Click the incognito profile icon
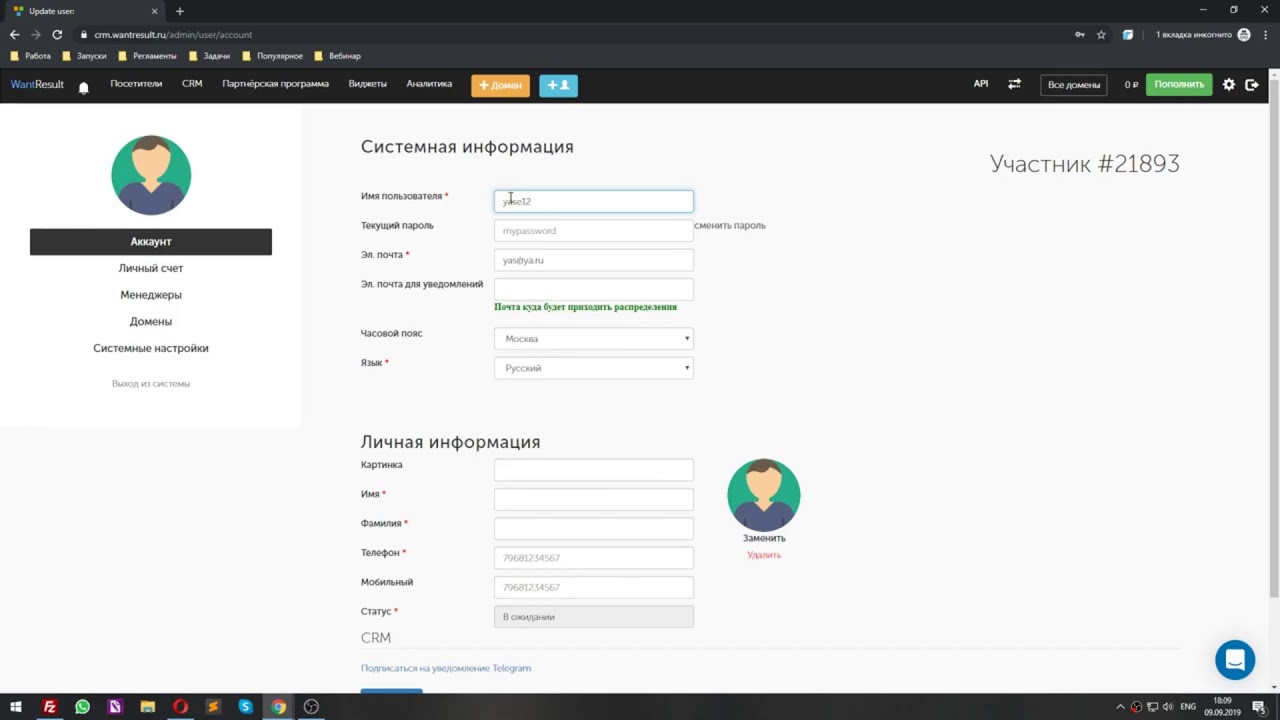This screenshot has width=1280, height=720. [1244, 35]
